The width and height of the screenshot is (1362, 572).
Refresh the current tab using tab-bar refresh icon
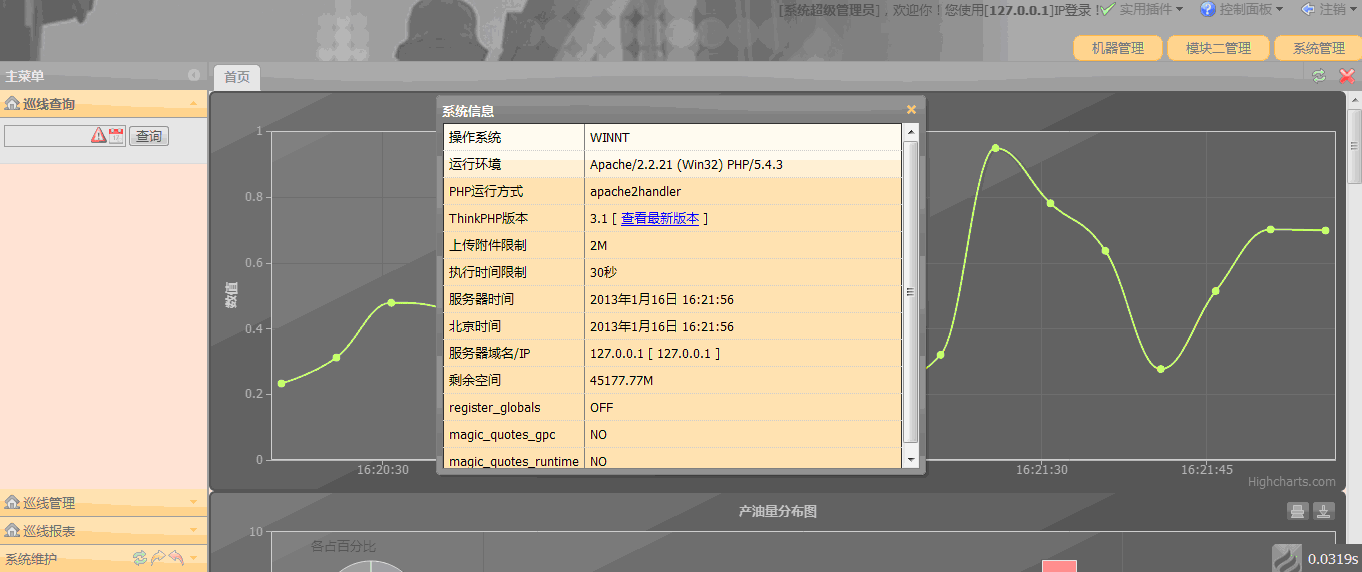point(1319,76)
